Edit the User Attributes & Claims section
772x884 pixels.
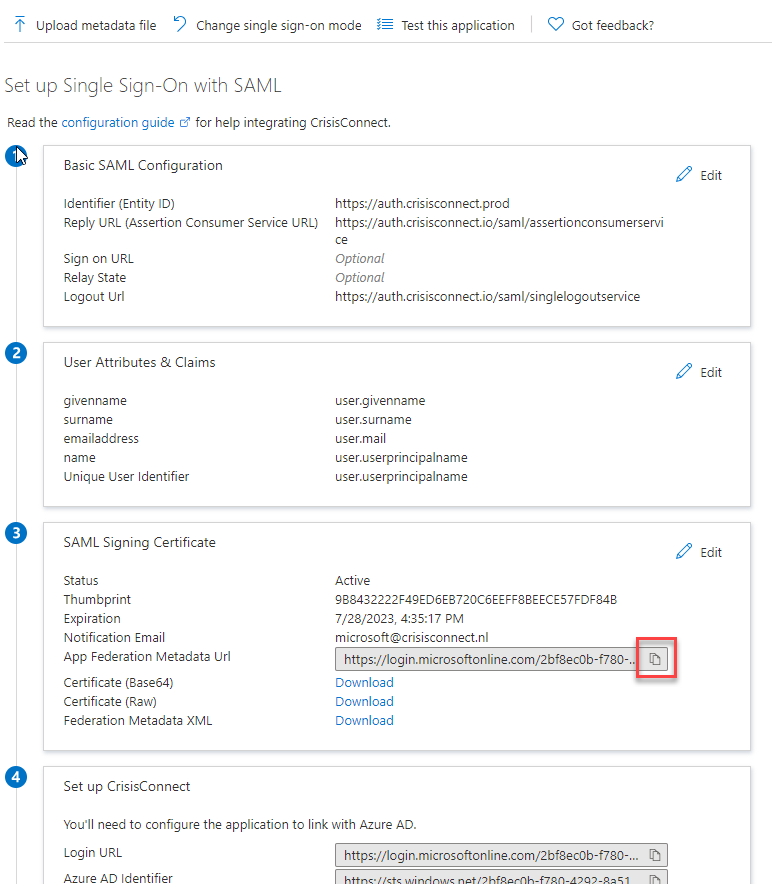pyautogui.click(x=711, y=372)
